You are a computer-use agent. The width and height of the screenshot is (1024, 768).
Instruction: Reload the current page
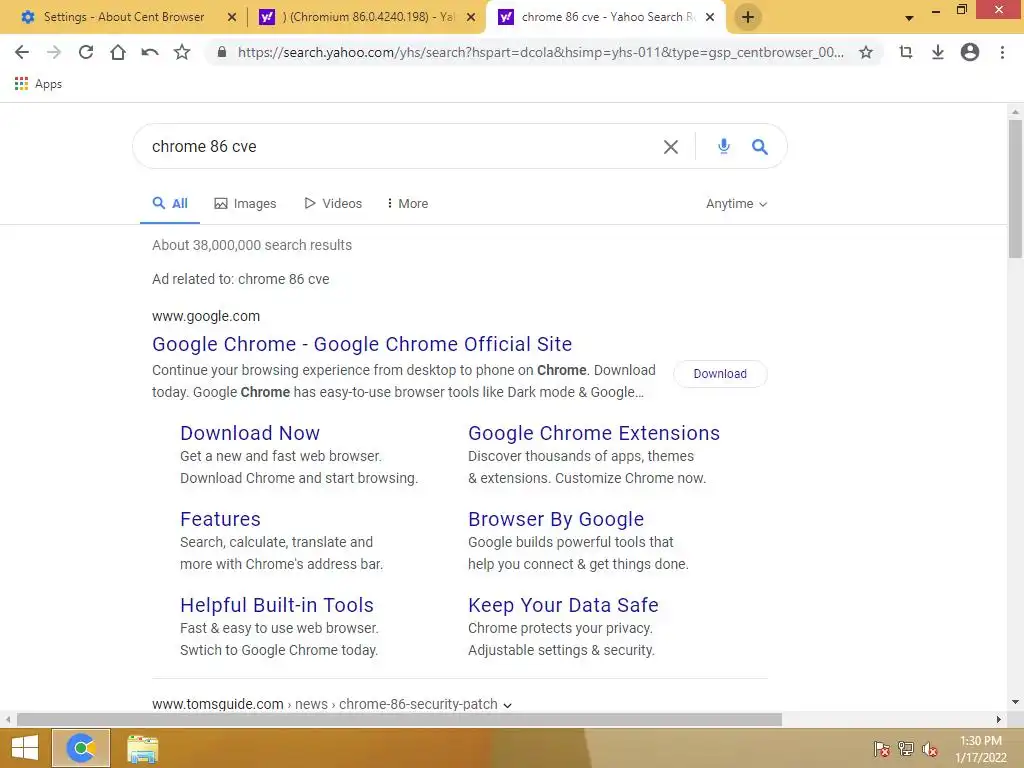pyautogui.click(x=86, y=52)
